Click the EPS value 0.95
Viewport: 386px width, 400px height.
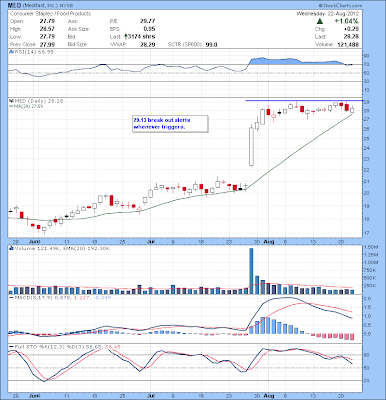coord(149,29)
